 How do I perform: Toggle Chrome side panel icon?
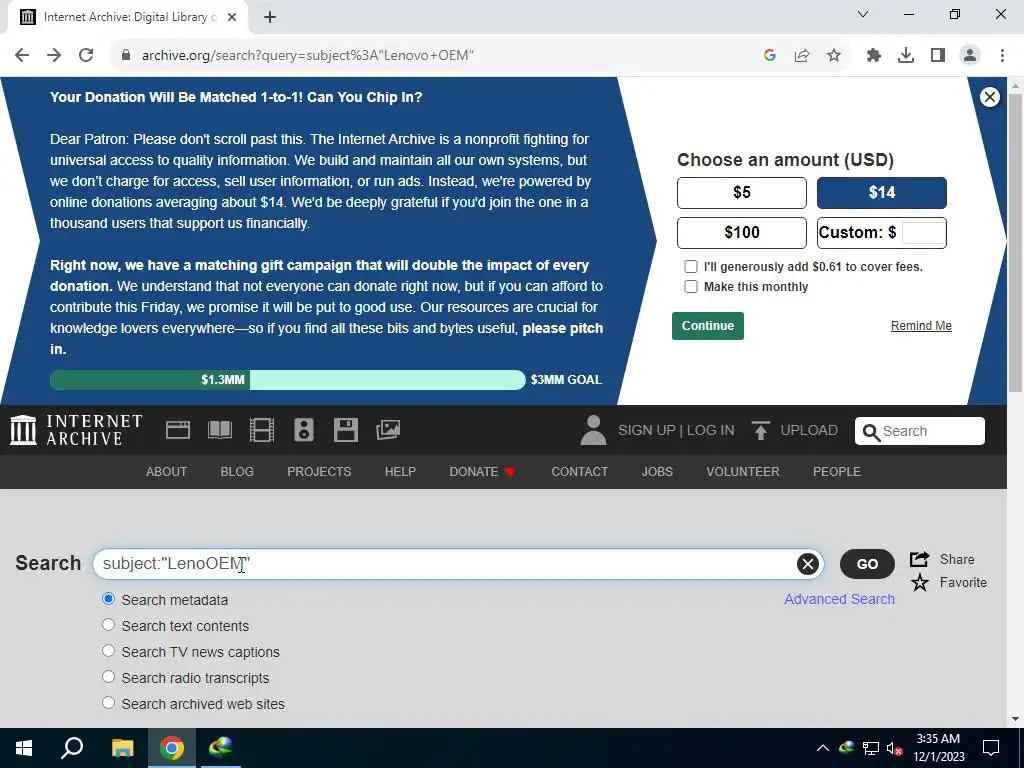point(938,56)
